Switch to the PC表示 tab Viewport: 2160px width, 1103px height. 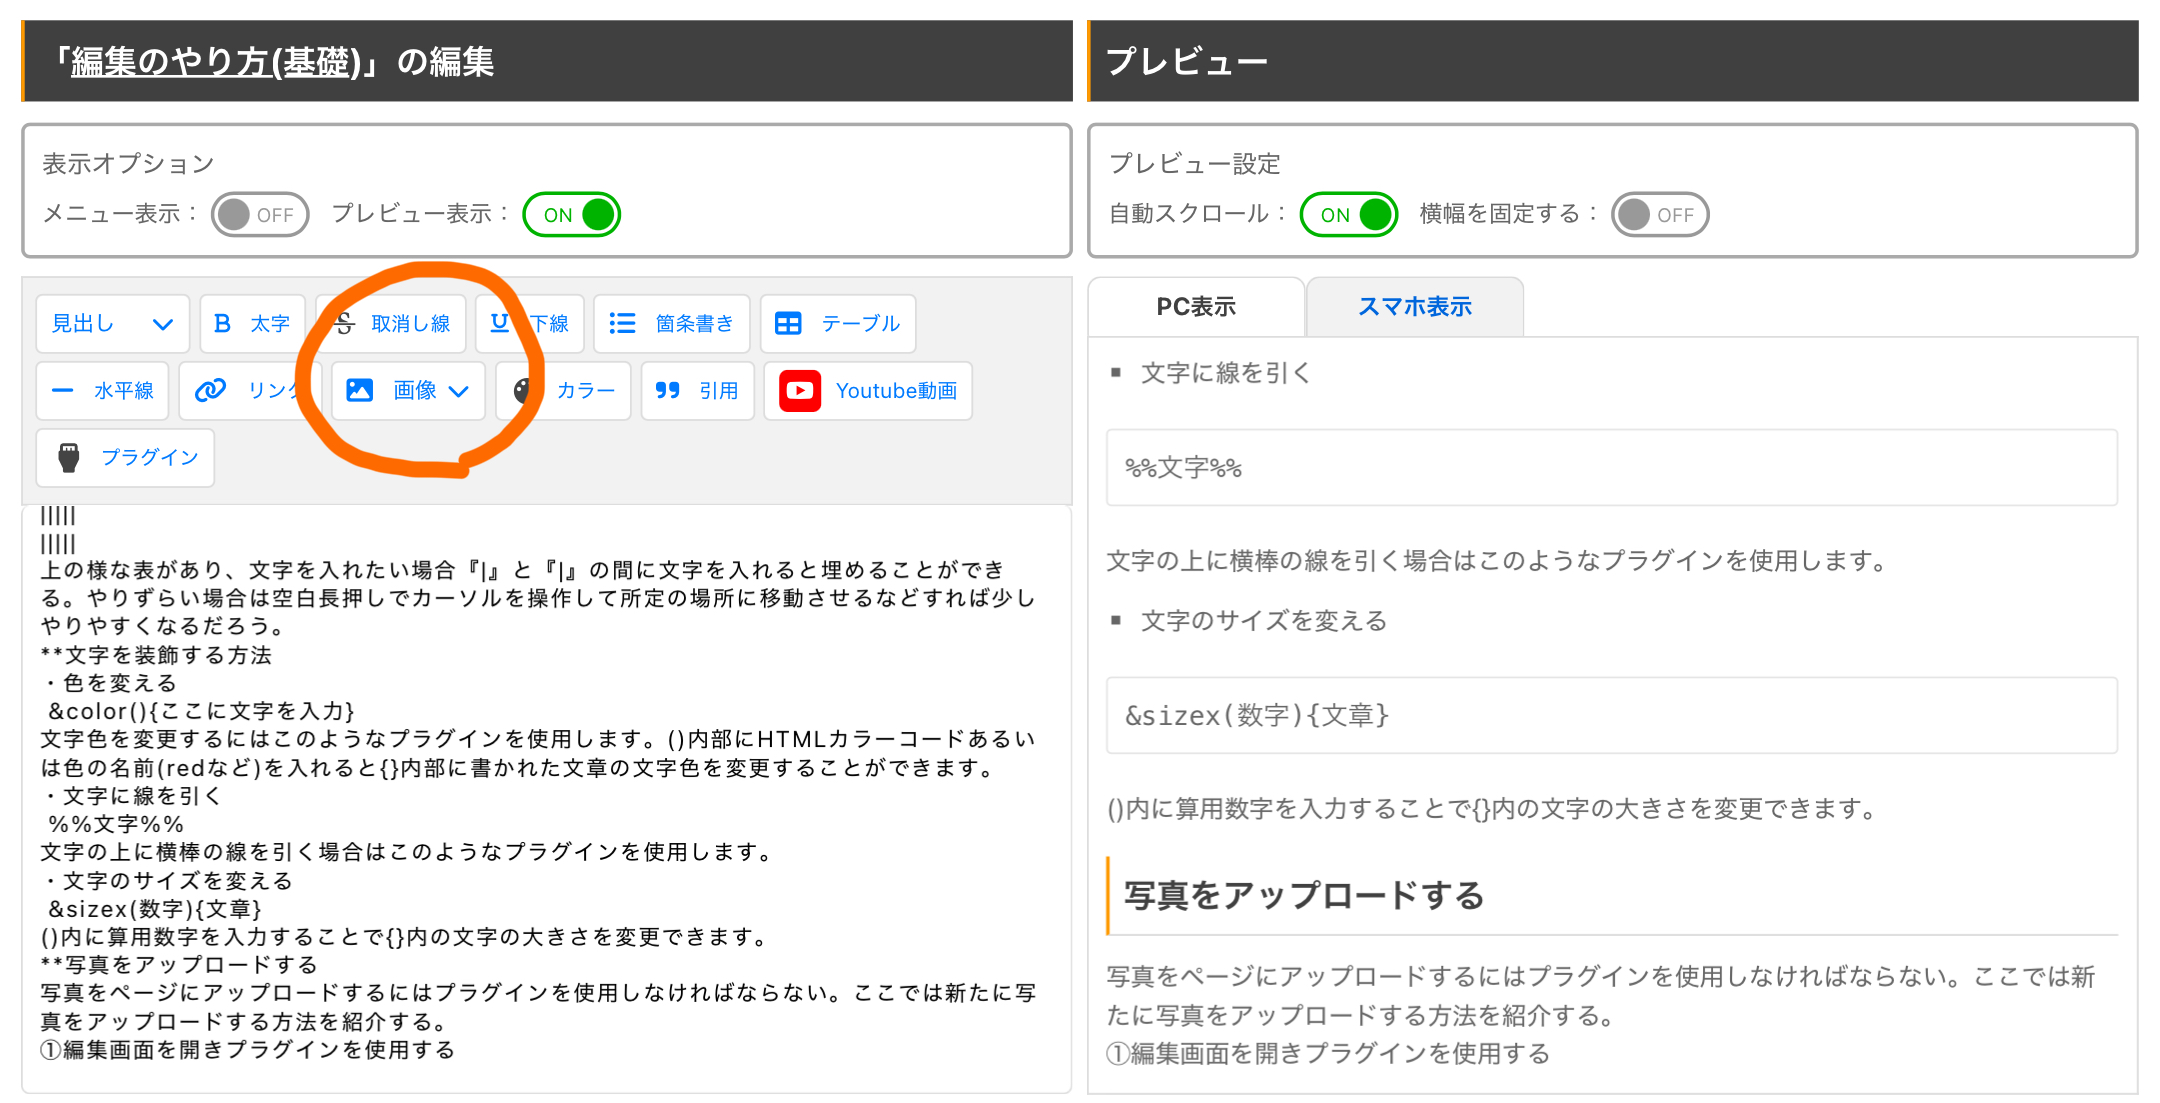coord(1196,307)
